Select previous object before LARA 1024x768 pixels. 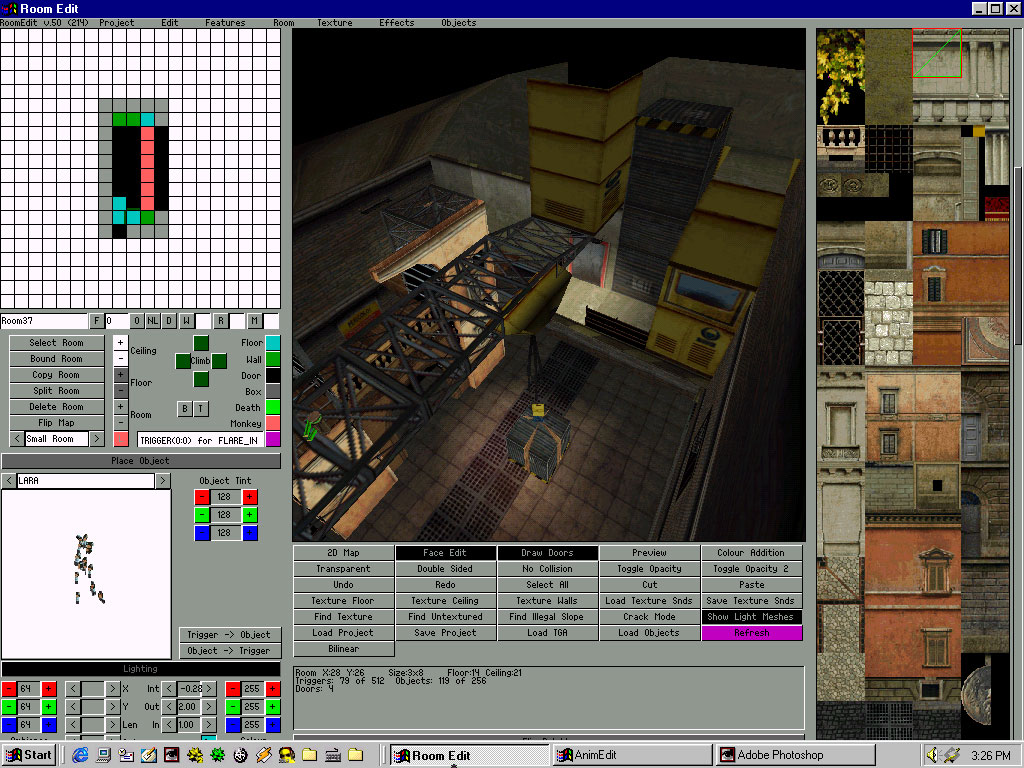[x=8, y=481]
